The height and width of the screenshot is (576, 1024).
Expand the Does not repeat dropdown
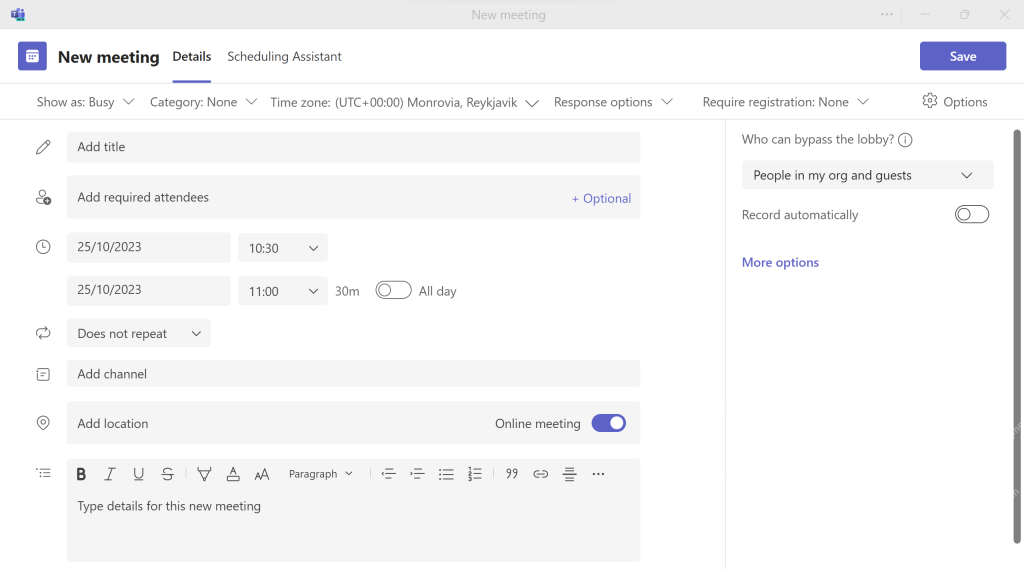138,333
